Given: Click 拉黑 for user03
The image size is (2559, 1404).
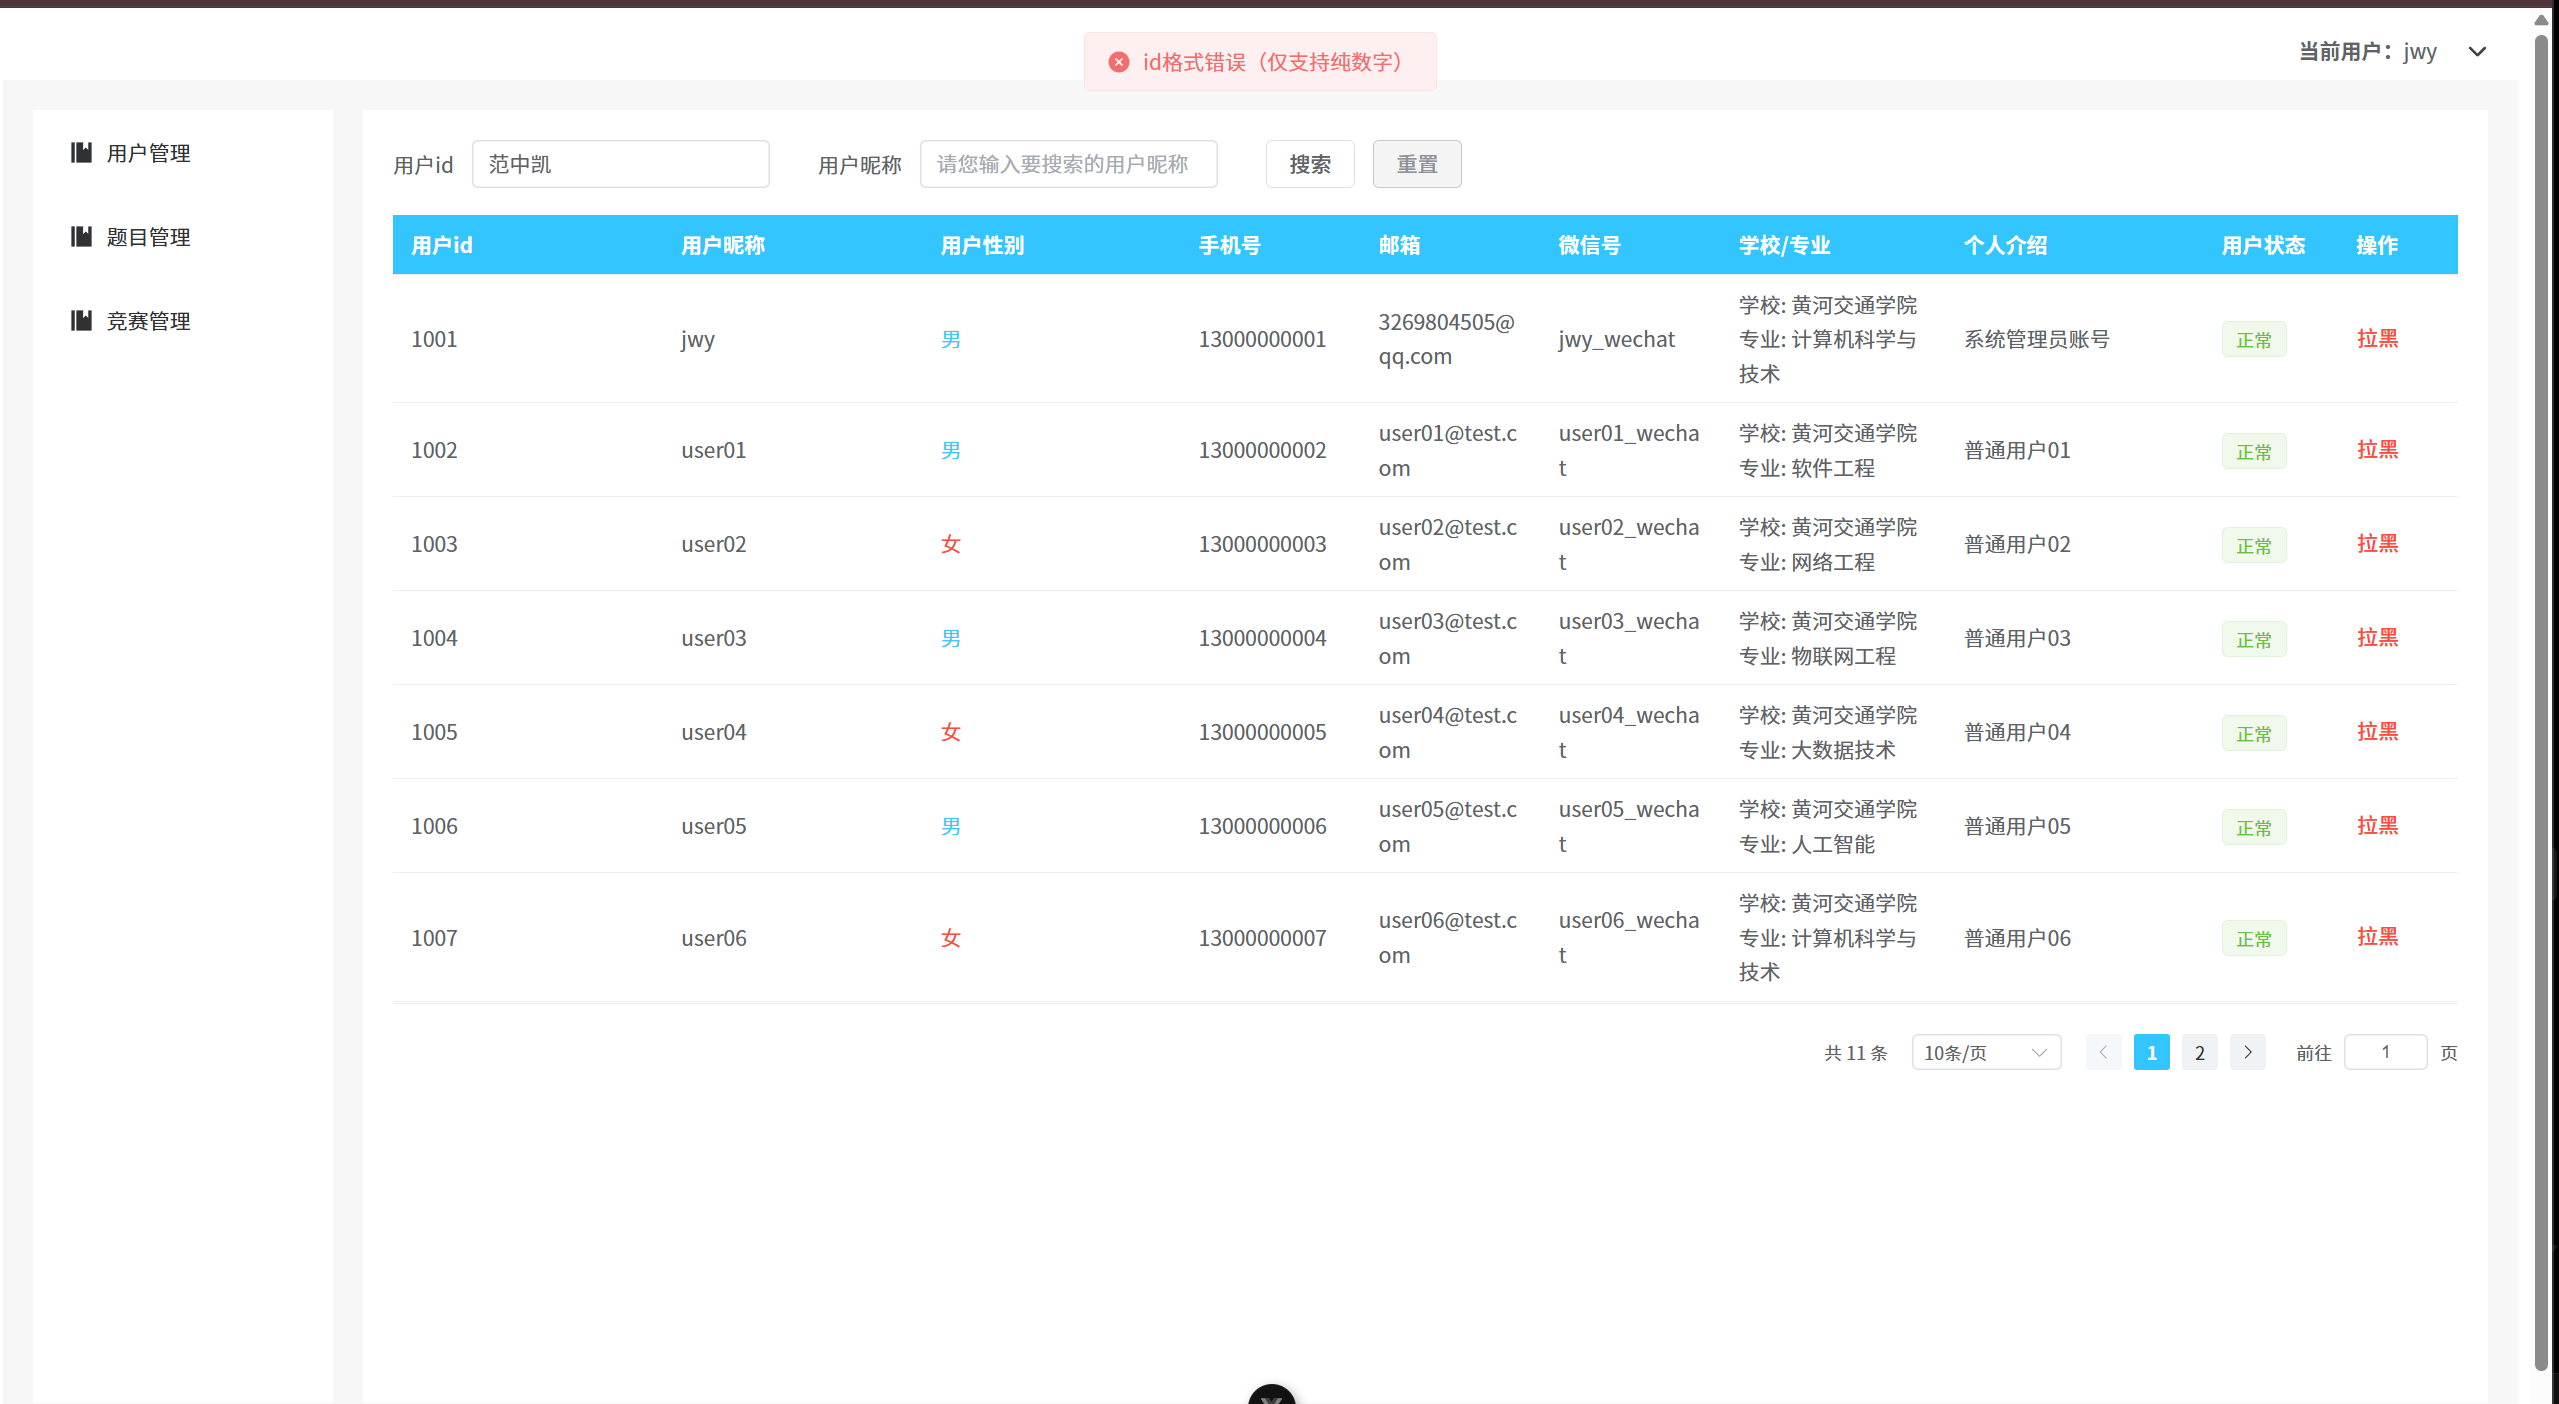Looking at the screenshot, I should coord(2376,638).
